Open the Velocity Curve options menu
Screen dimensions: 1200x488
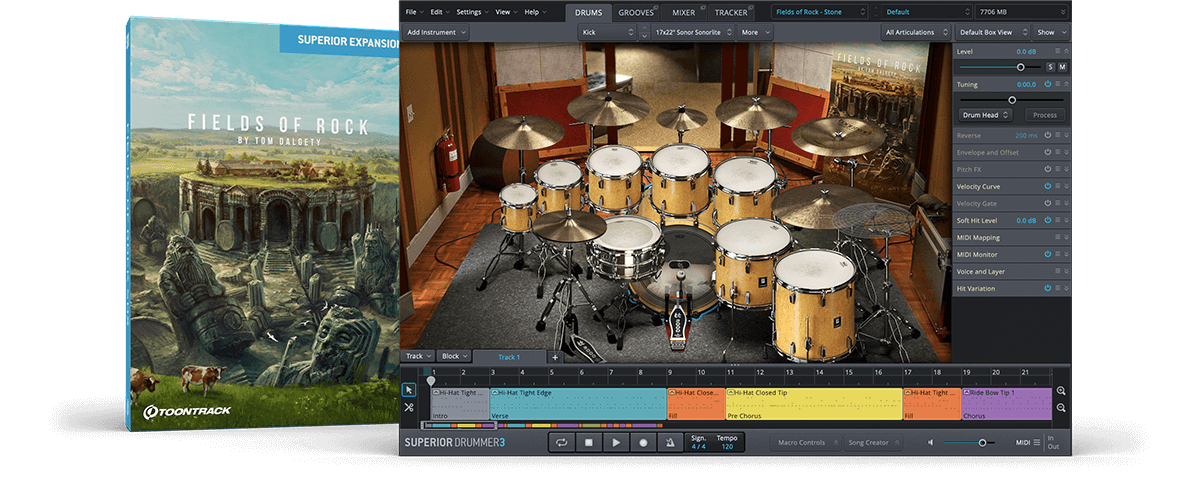[x=1058, y=187]
